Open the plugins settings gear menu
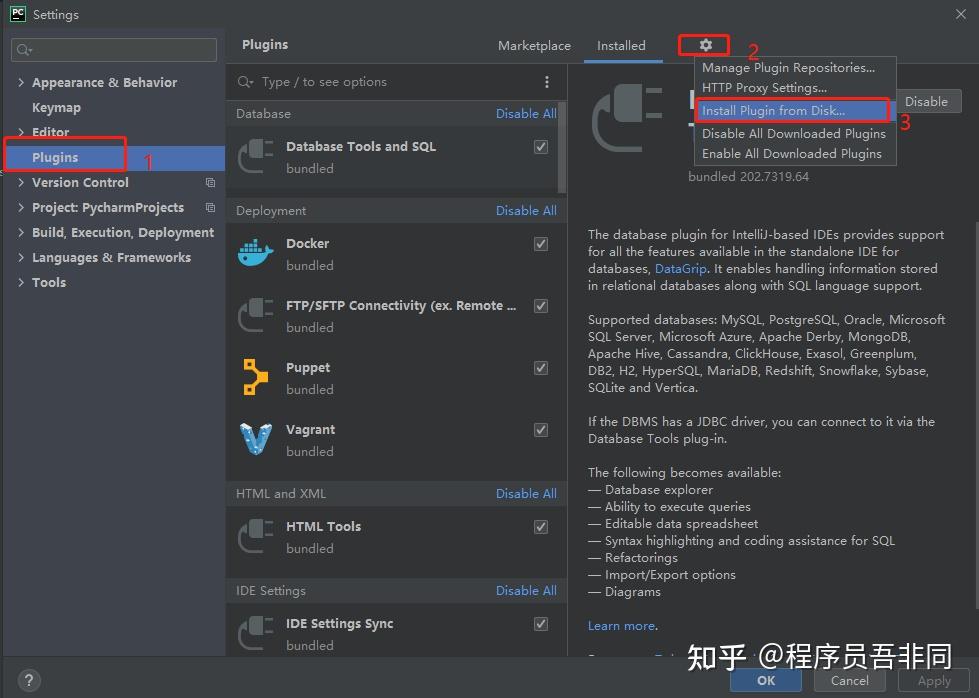979x698 pixels. 704,45
